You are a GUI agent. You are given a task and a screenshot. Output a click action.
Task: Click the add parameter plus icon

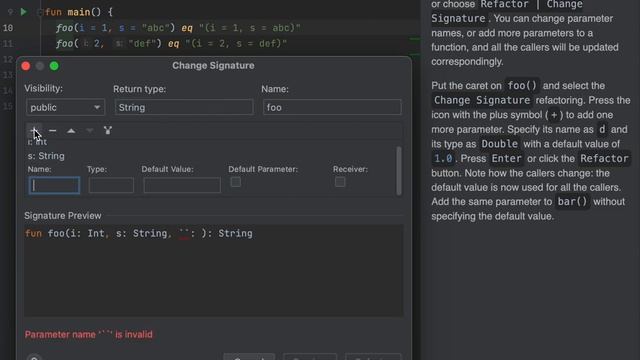coord(35,131)
